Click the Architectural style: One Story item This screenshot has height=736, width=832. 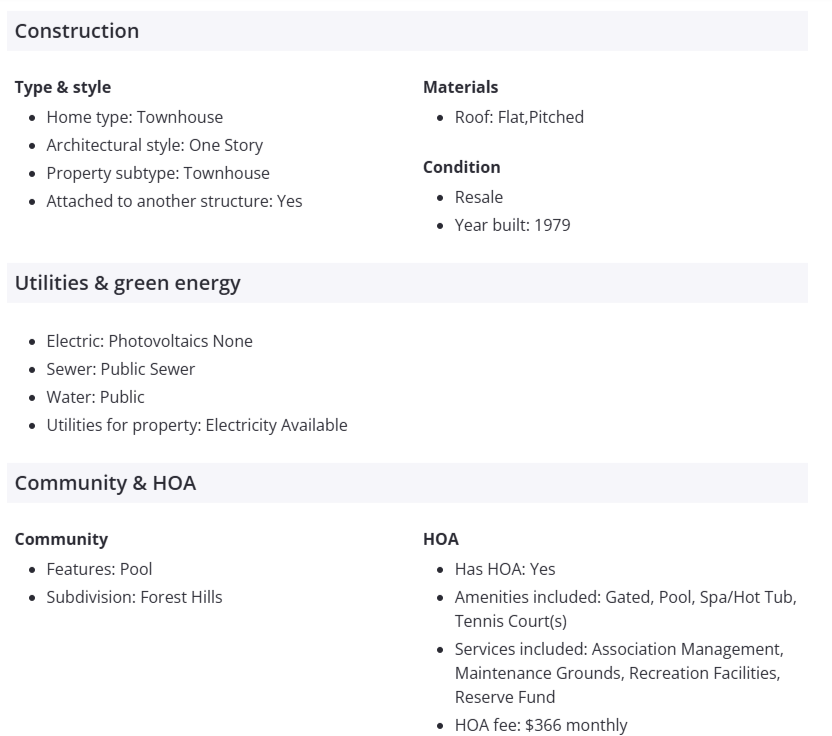point(154,145)
